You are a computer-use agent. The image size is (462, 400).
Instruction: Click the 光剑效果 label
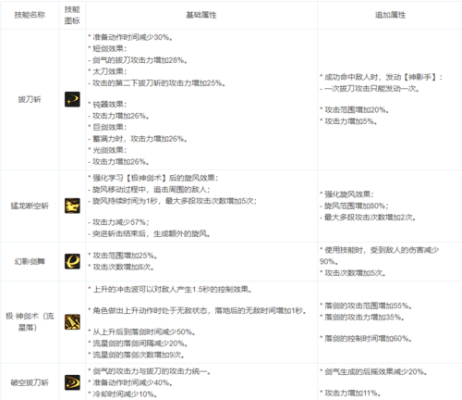[107, 150]
